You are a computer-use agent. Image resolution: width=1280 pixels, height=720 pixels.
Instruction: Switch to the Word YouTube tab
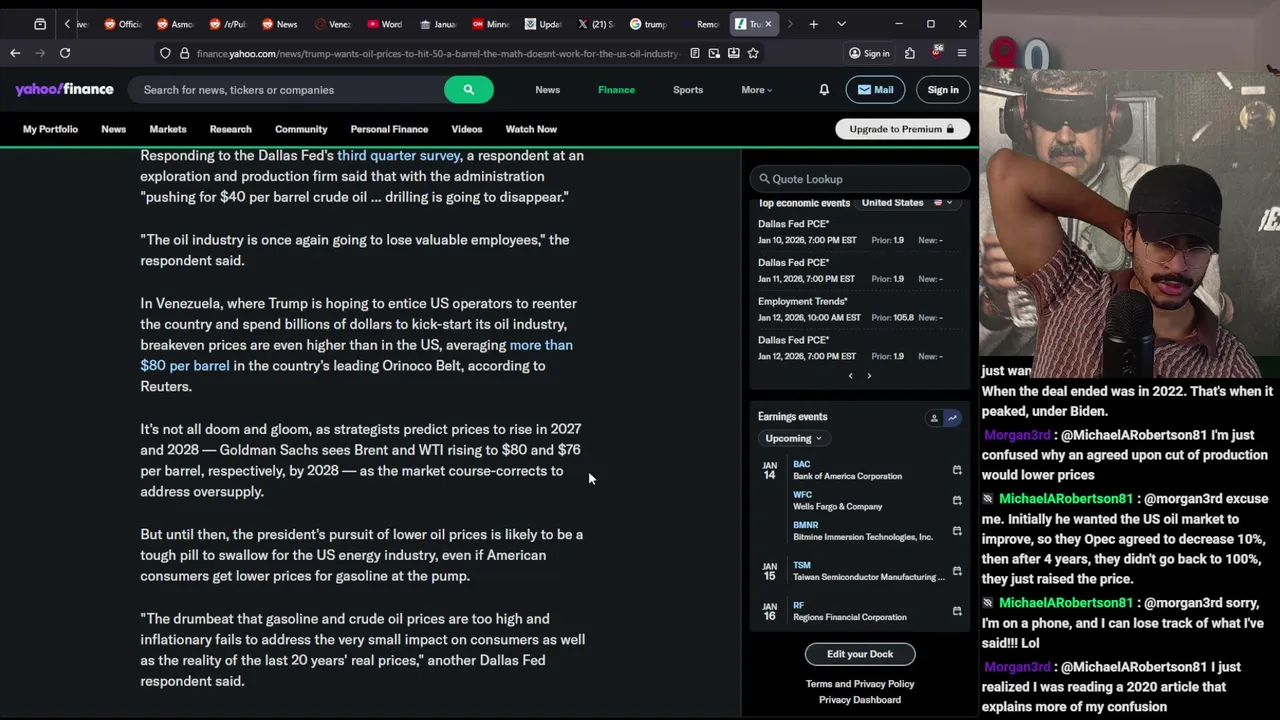pos(385,24)
